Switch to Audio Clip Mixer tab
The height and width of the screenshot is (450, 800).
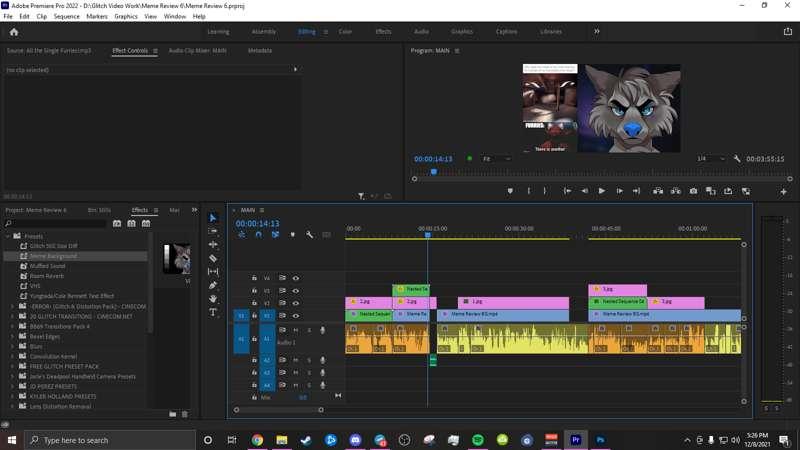[x=197, y=51]
